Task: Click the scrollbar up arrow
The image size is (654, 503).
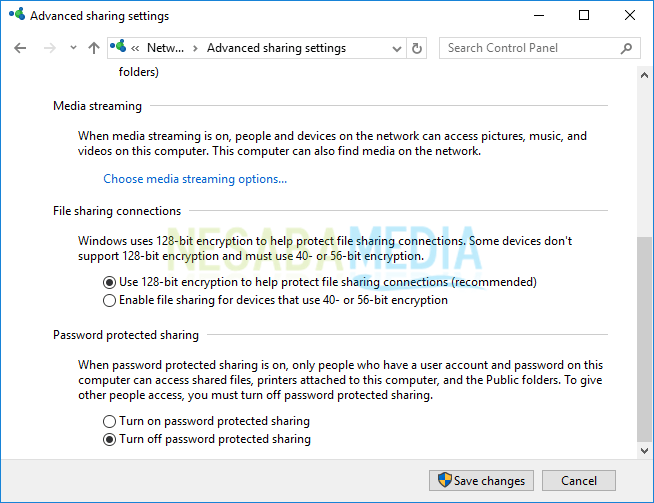Action: (644, 75)
